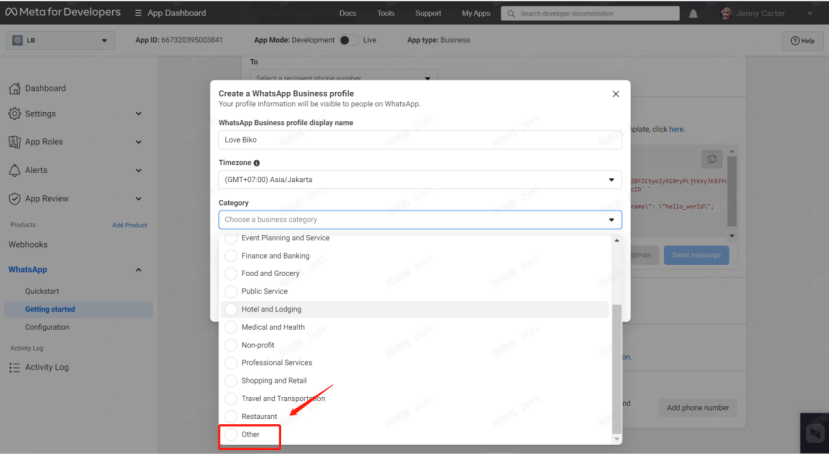Viewport: 830px width, 455px height.
Task: Open the My Apps menu
Action: click(x=476, y=14)
